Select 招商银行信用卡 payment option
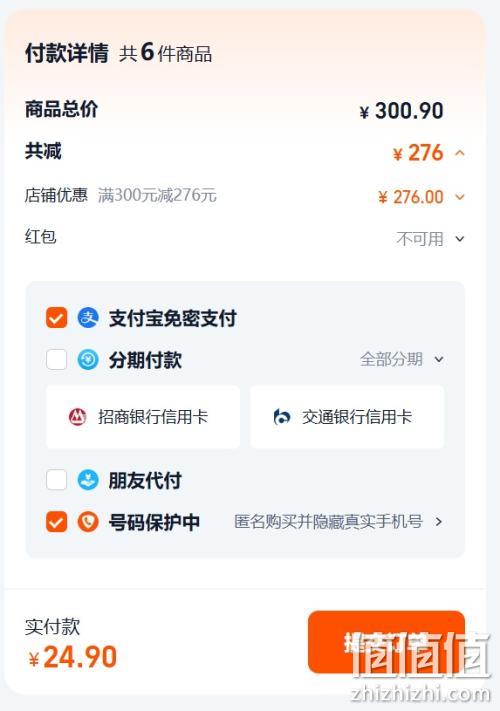The height and width of the screenshot is (711, 500). pos(143,417)
